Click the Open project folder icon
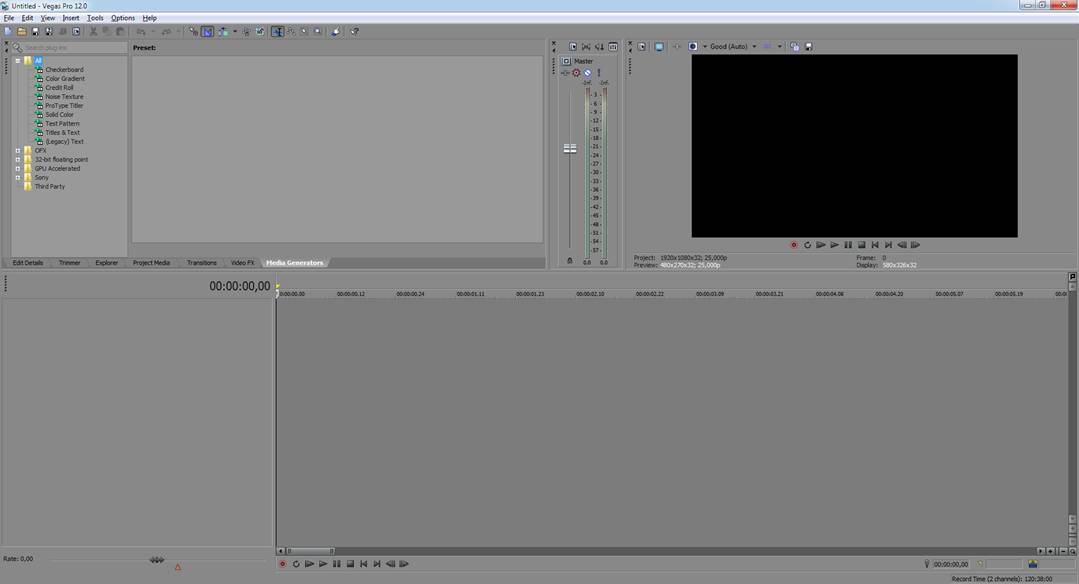The width and height of the screenshot is (1079, 584). [22, 32]
